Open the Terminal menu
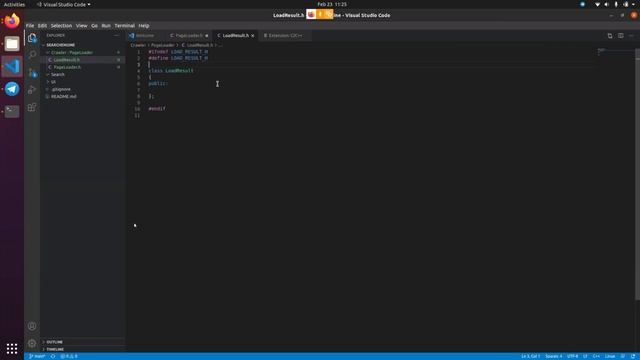The height and width of the screenshot is (360, 640). [124, 26]
